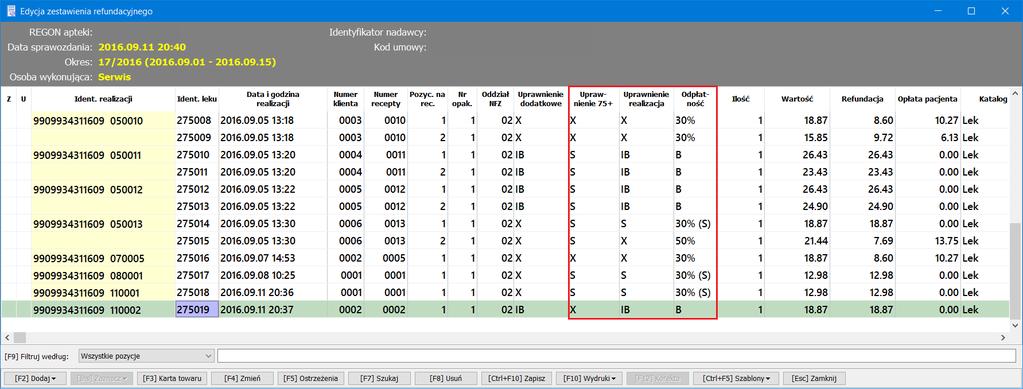Click the Opłata pacjenta column header
This screenshot has width=1023, height=389.
click(927, 99)
